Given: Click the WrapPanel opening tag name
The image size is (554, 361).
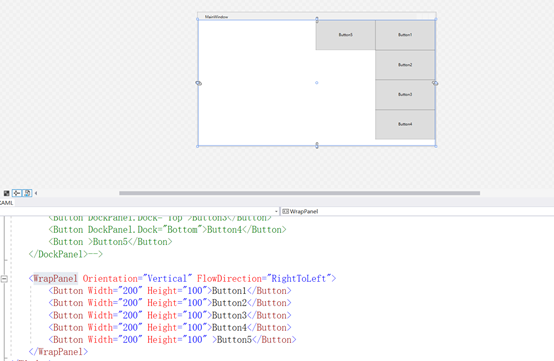Looking at the screenshot, I should point(55,279).
